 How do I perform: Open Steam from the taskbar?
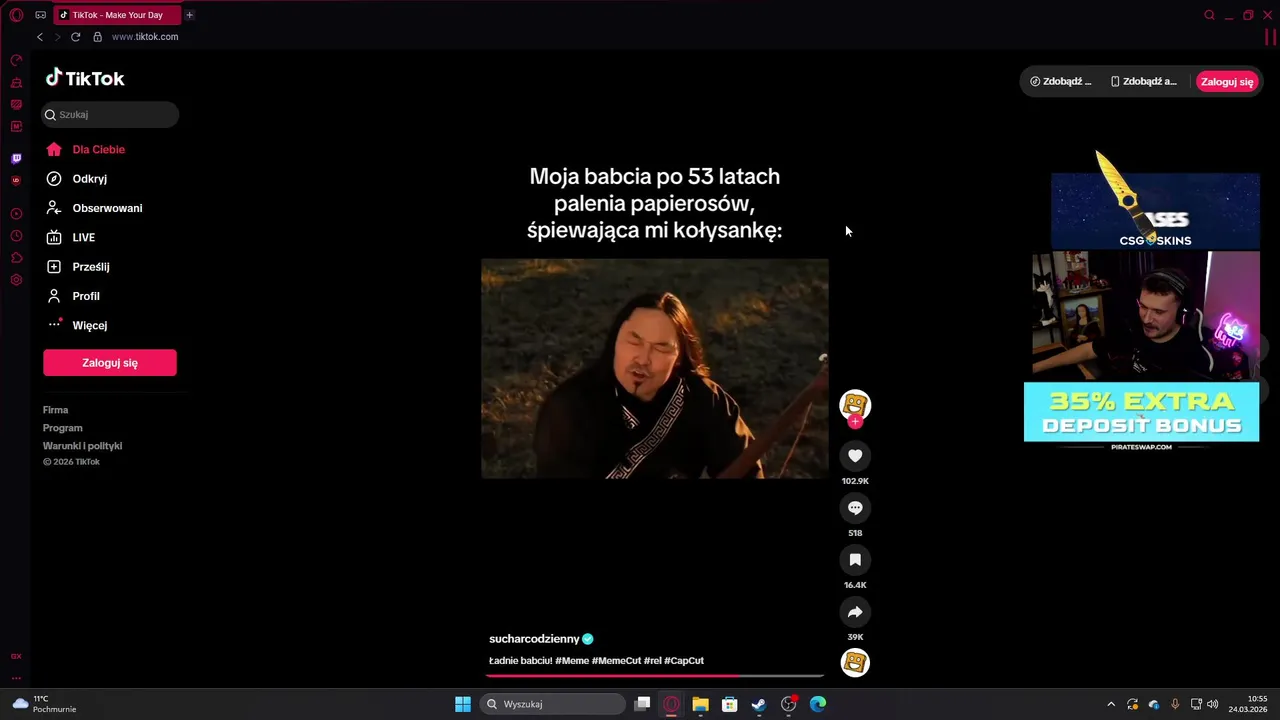(759, 704)
